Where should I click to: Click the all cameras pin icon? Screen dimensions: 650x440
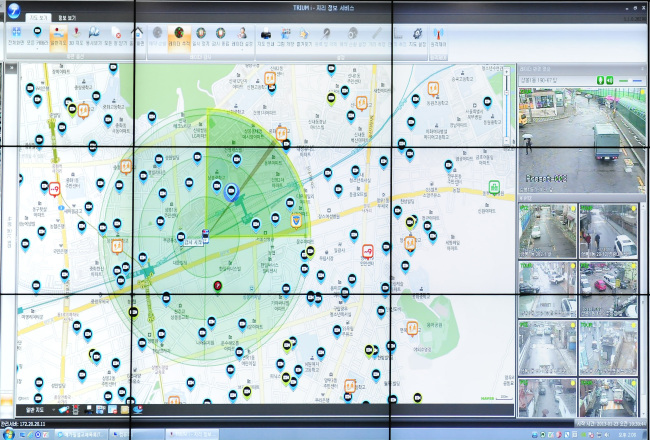(37, 33)
